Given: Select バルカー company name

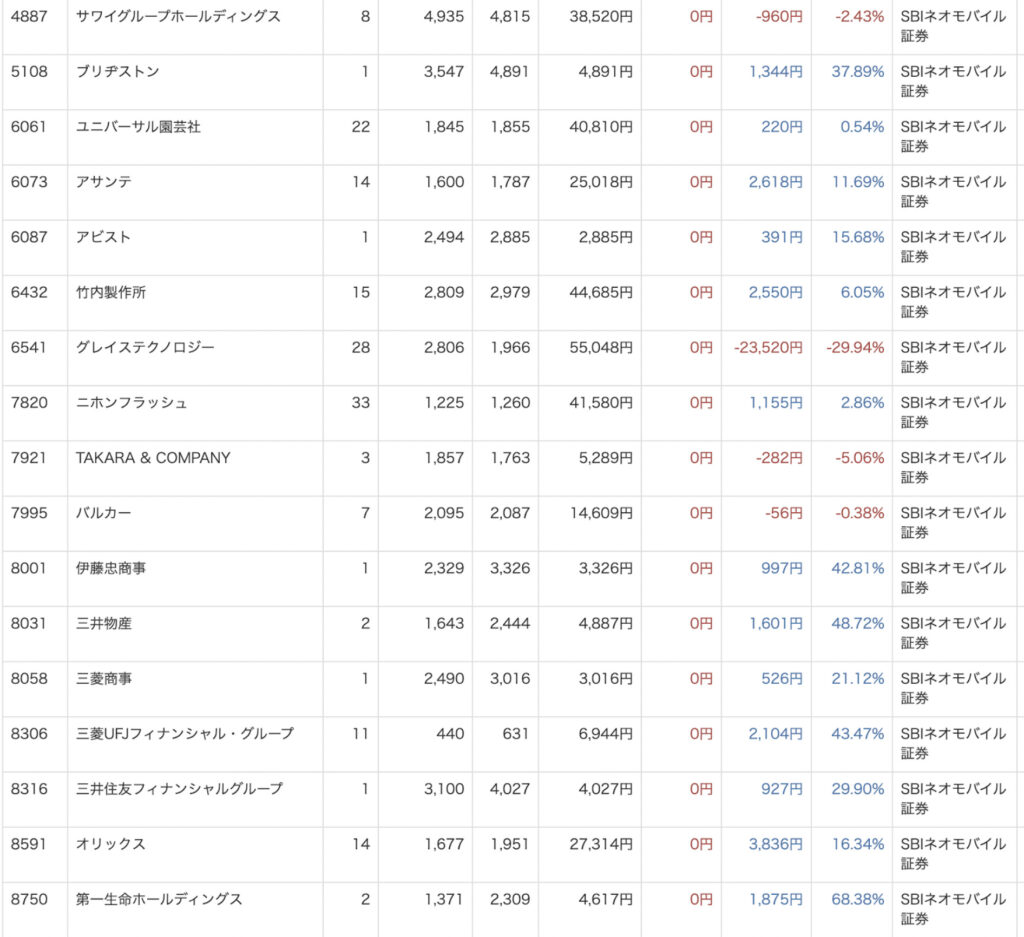Looking at the screenshot, I should tap(103, 513).
